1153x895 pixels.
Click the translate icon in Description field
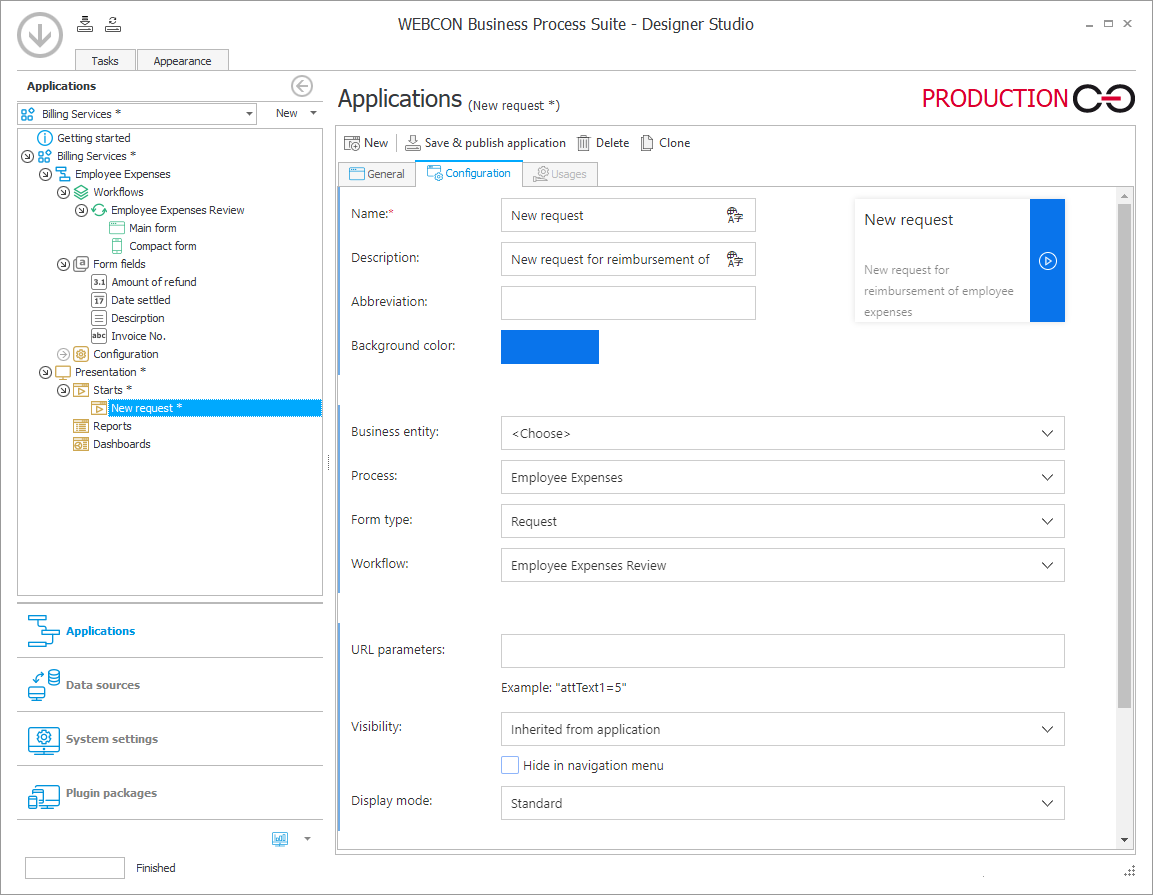coord(735,259)
